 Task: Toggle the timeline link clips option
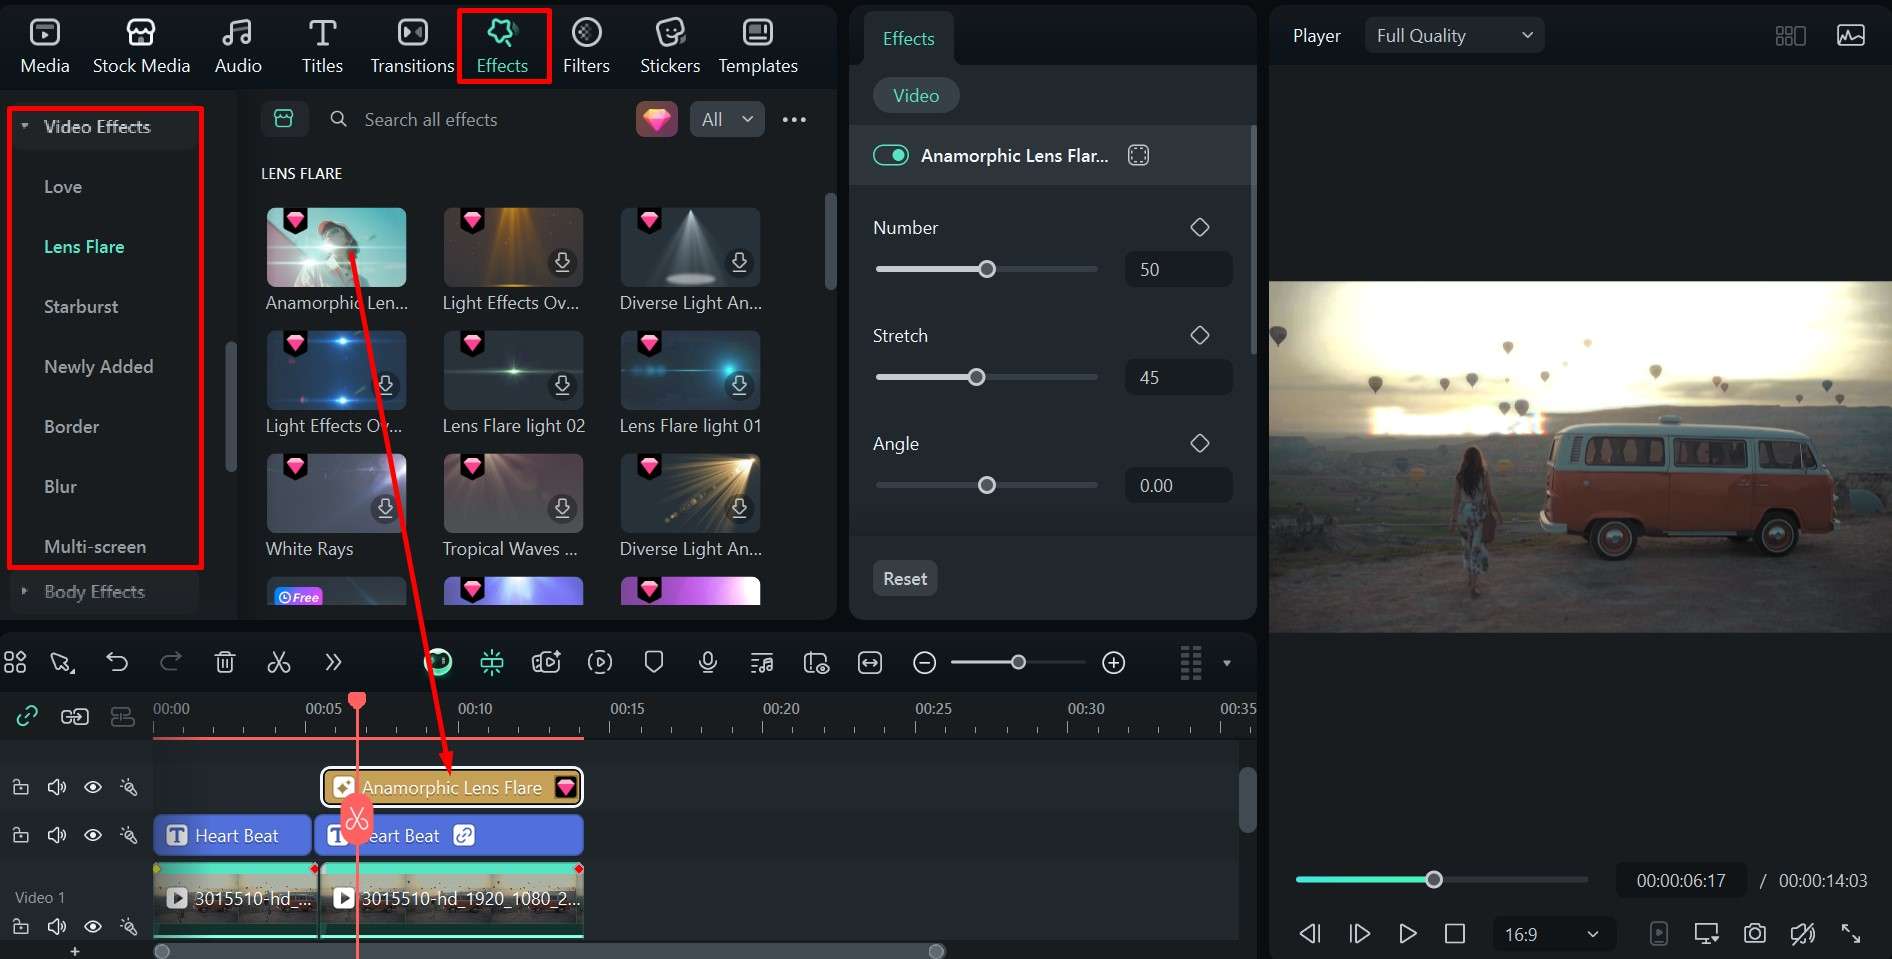(27, 716)
